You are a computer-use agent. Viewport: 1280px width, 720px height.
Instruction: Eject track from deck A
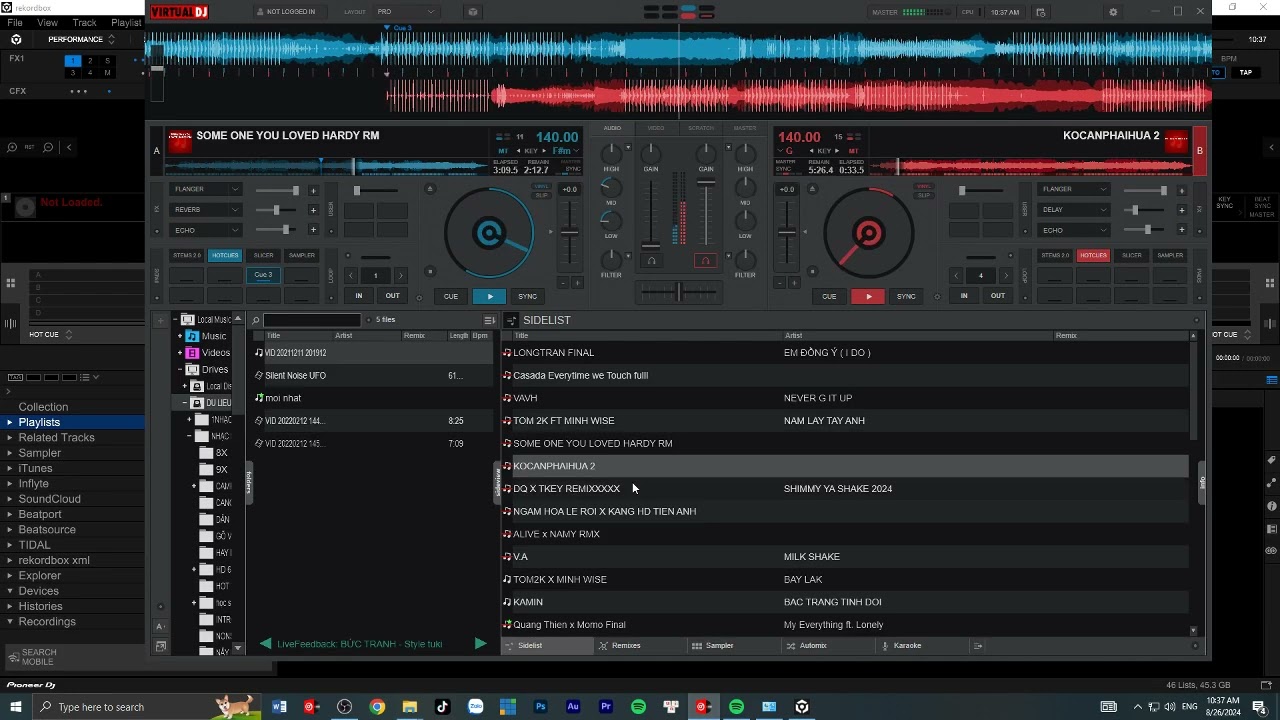(x=430, y=189)
